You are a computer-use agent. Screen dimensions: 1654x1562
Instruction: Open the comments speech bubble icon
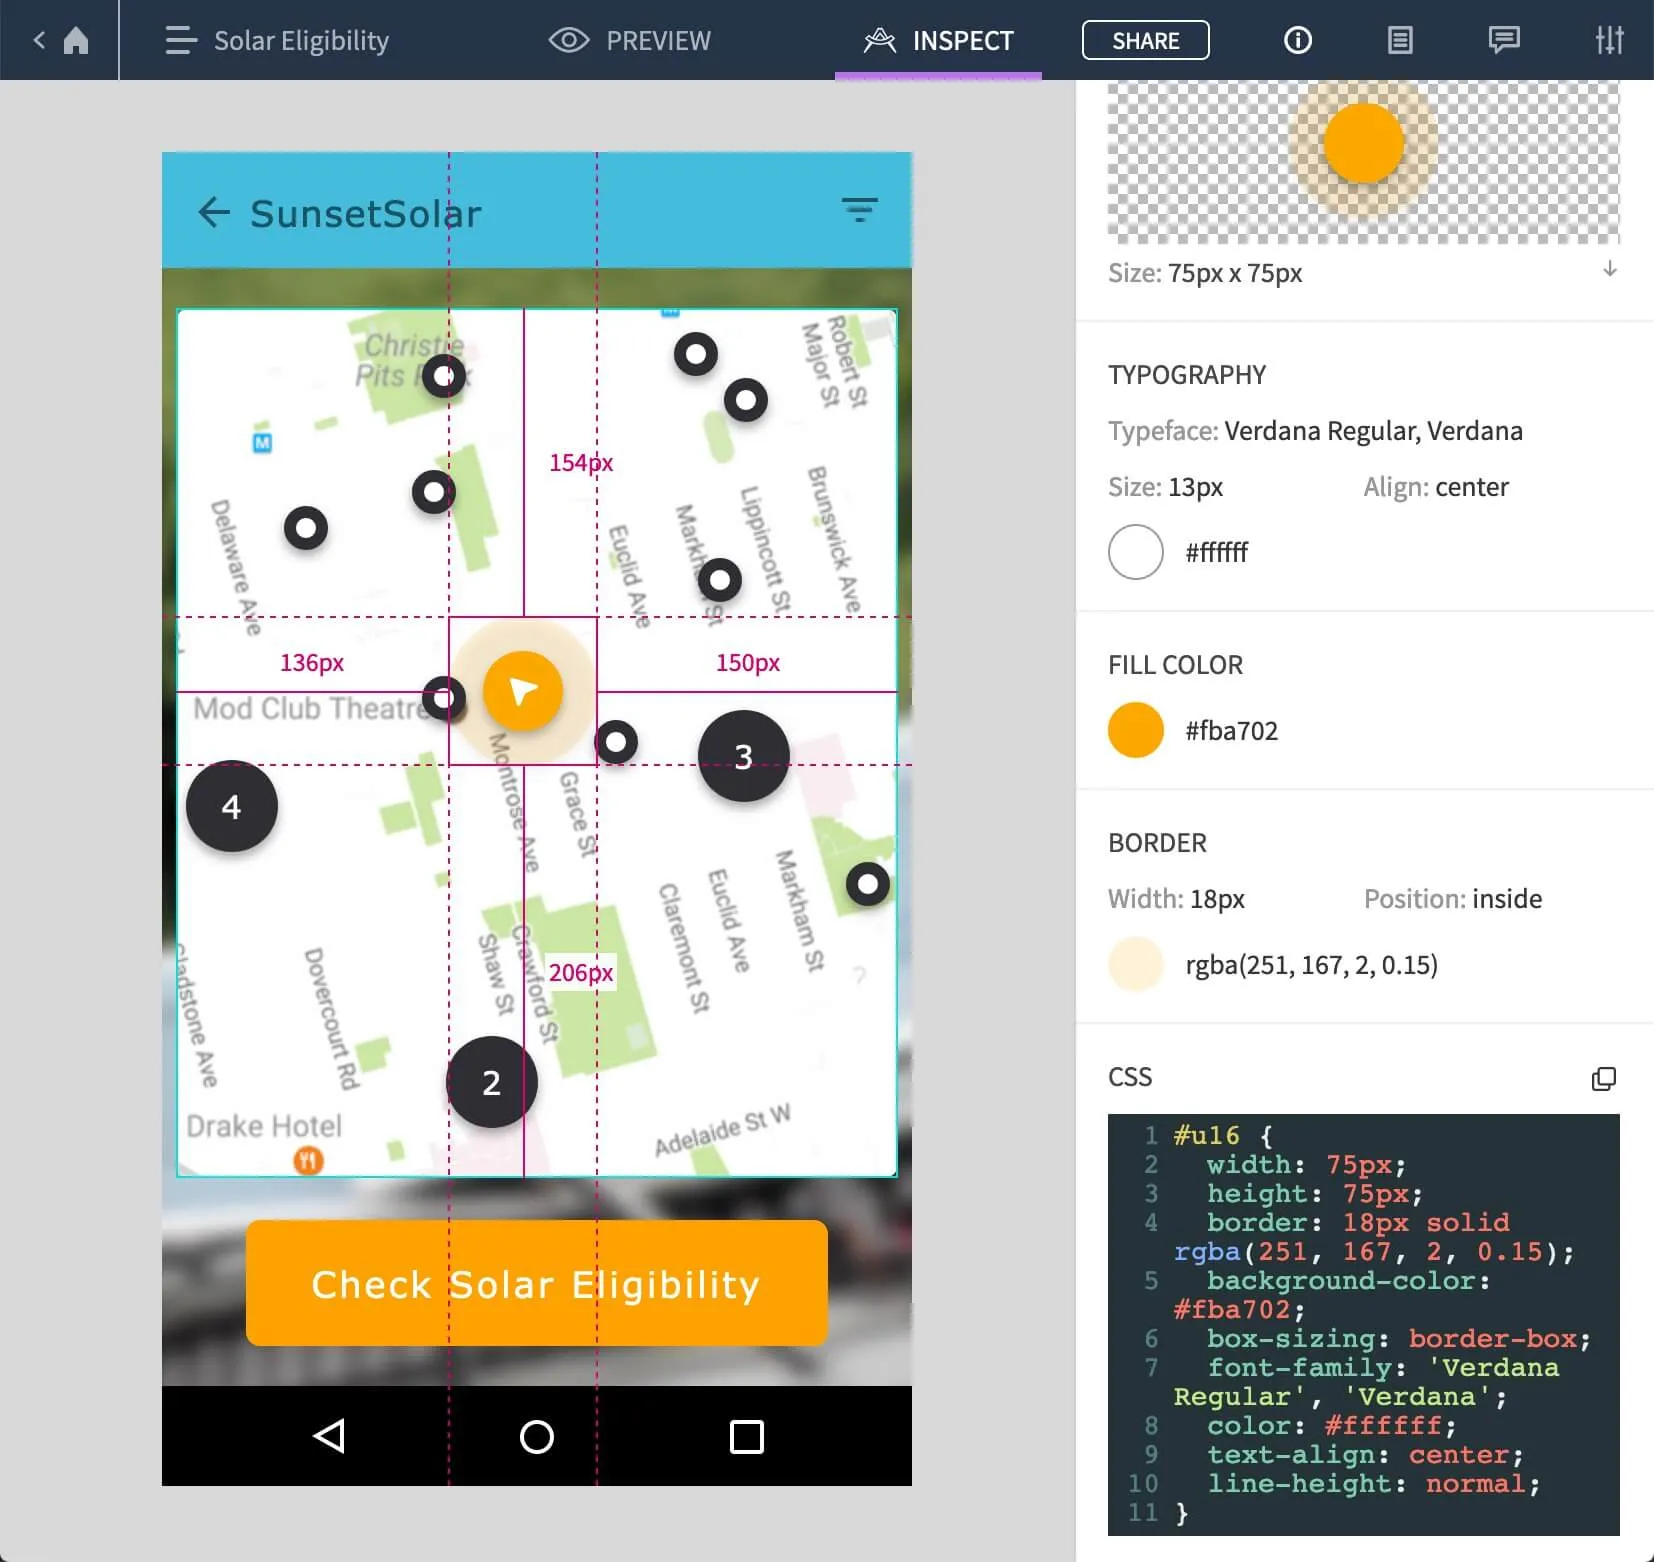(1503, 40)
